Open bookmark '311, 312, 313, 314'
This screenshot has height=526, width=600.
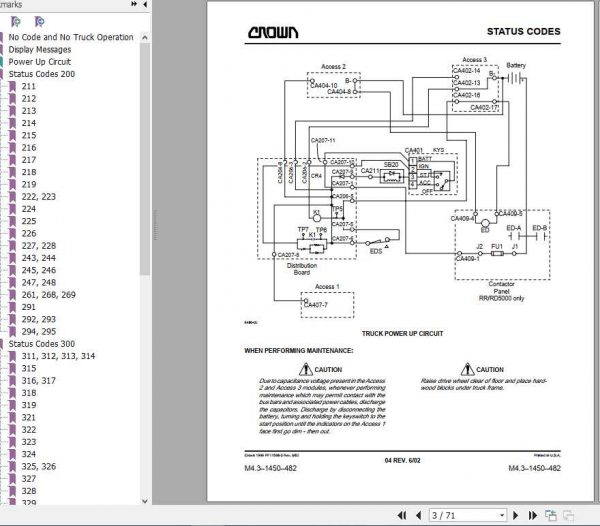click(x=58, y=356)
